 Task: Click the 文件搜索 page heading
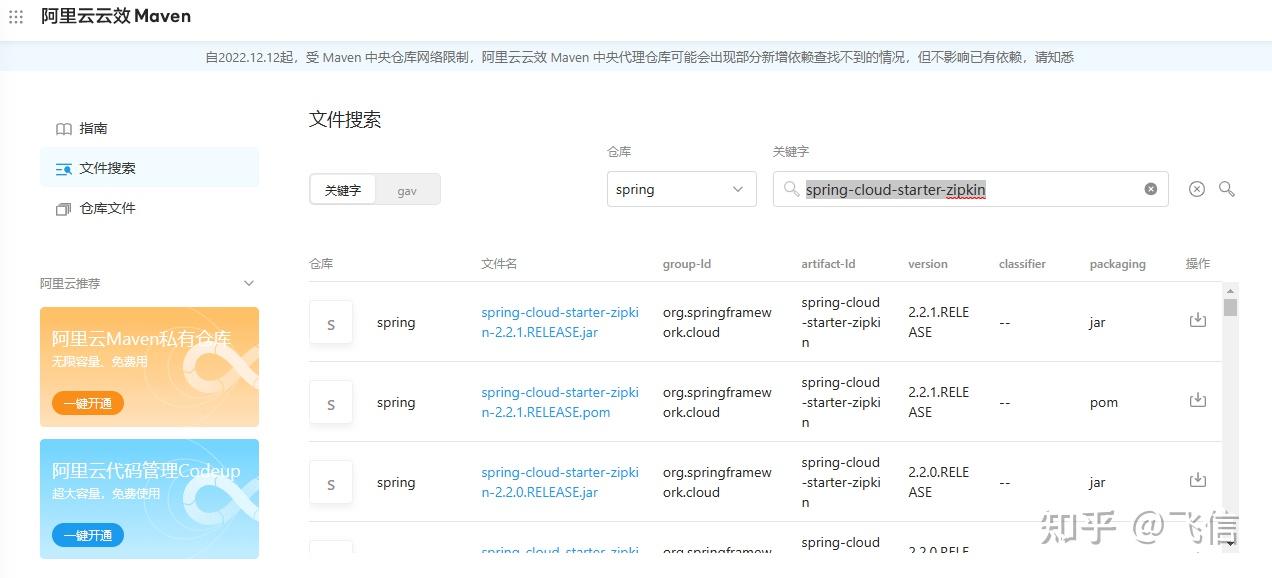(x=345, y=120)
